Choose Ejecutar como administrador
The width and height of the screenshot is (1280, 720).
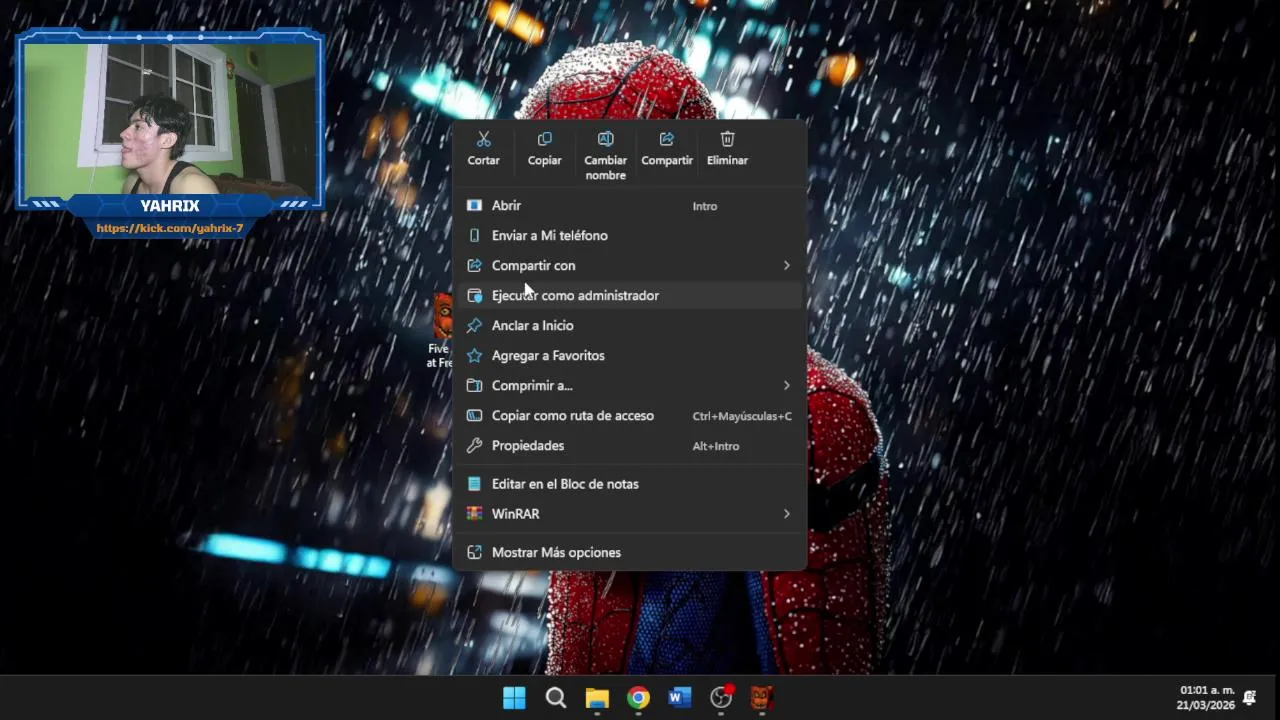pos(630,296)
